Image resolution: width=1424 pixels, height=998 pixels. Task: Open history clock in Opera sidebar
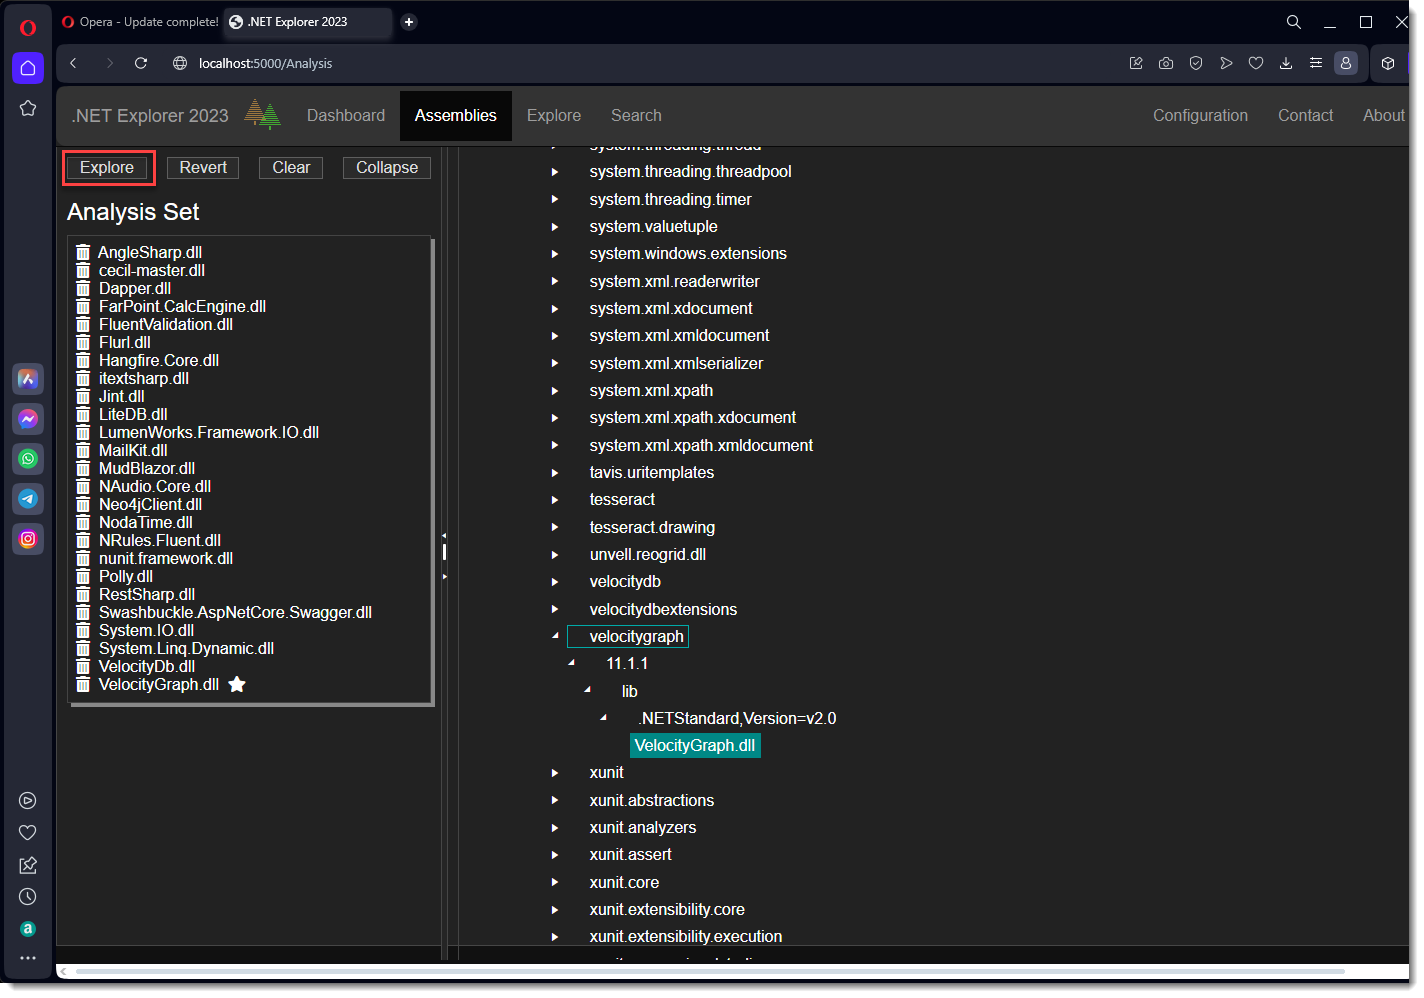[28, 897]
